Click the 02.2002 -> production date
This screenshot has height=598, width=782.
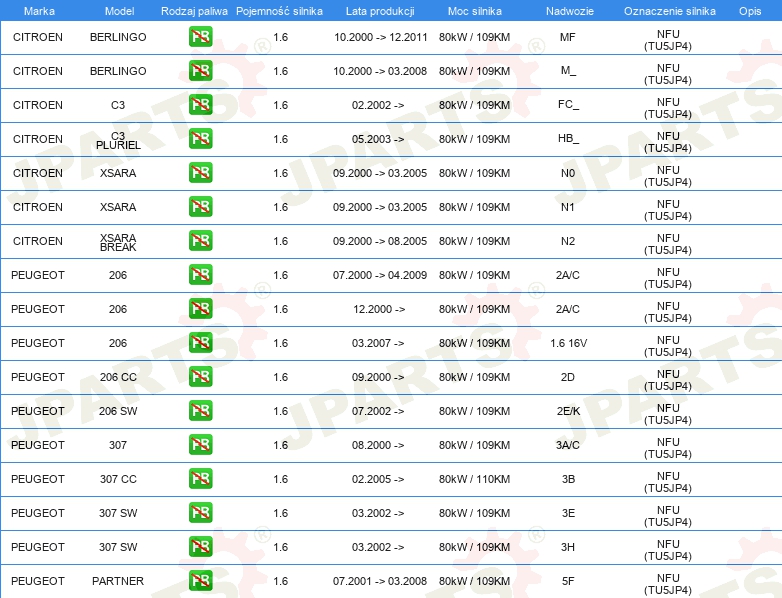click(378, 105)
